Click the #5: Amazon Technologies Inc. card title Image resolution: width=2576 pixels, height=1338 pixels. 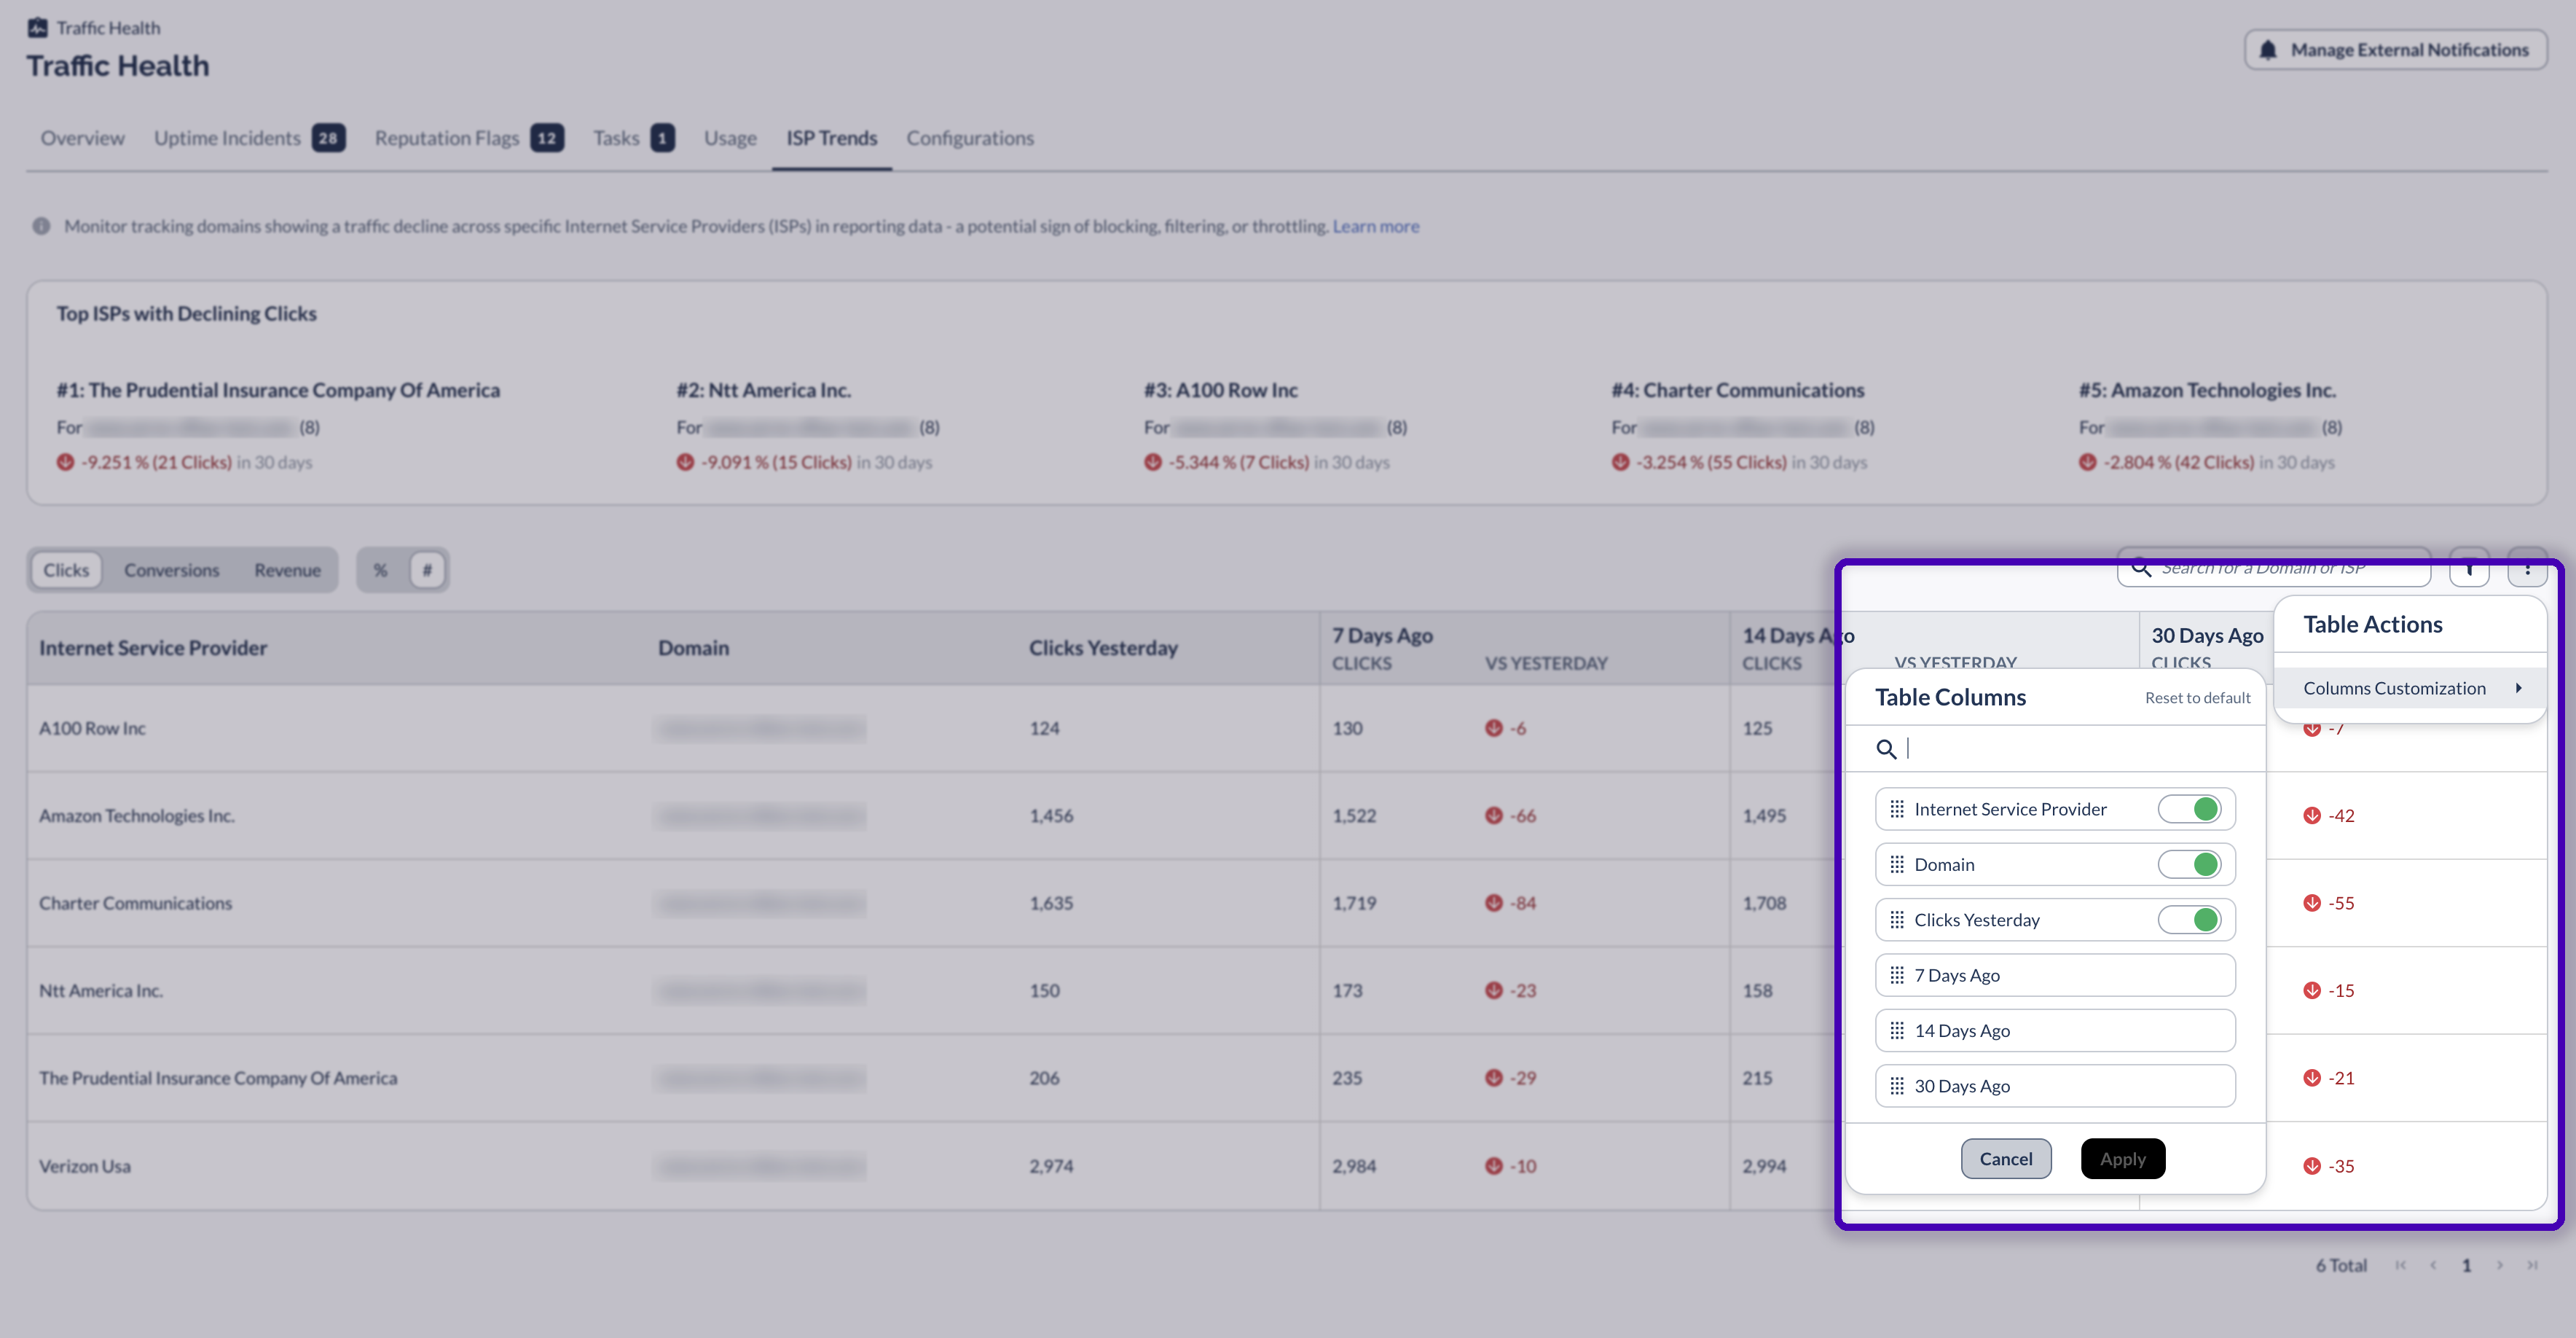pyautogui.click(x=2207, y=390)
